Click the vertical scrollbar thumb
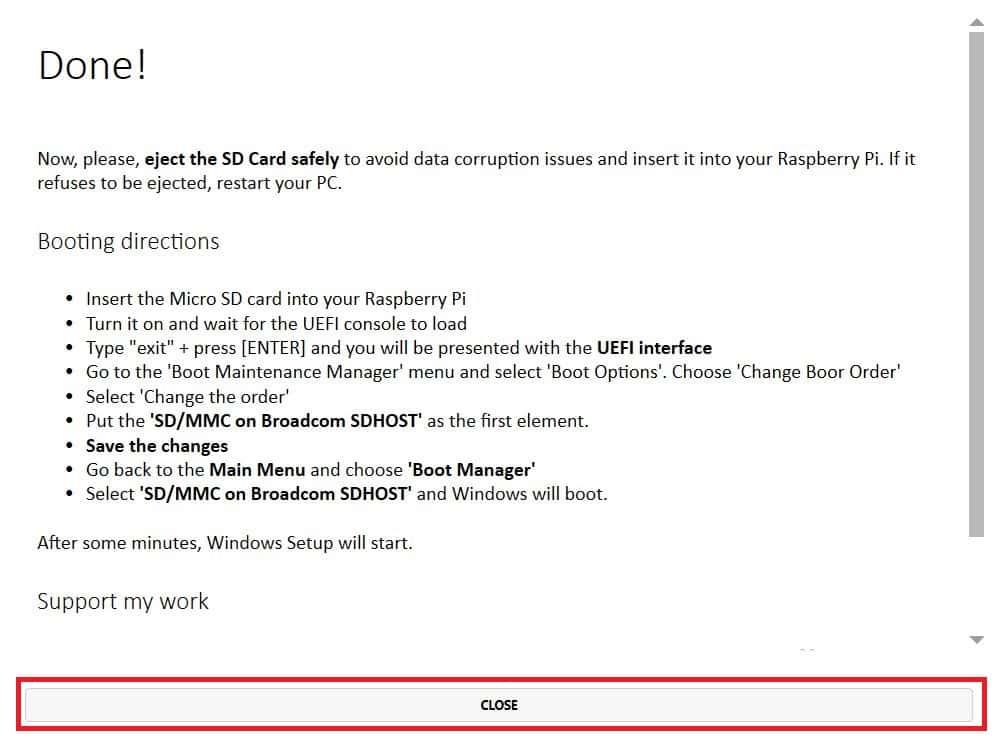Screen dimensions: 997x744 point(977,284)
